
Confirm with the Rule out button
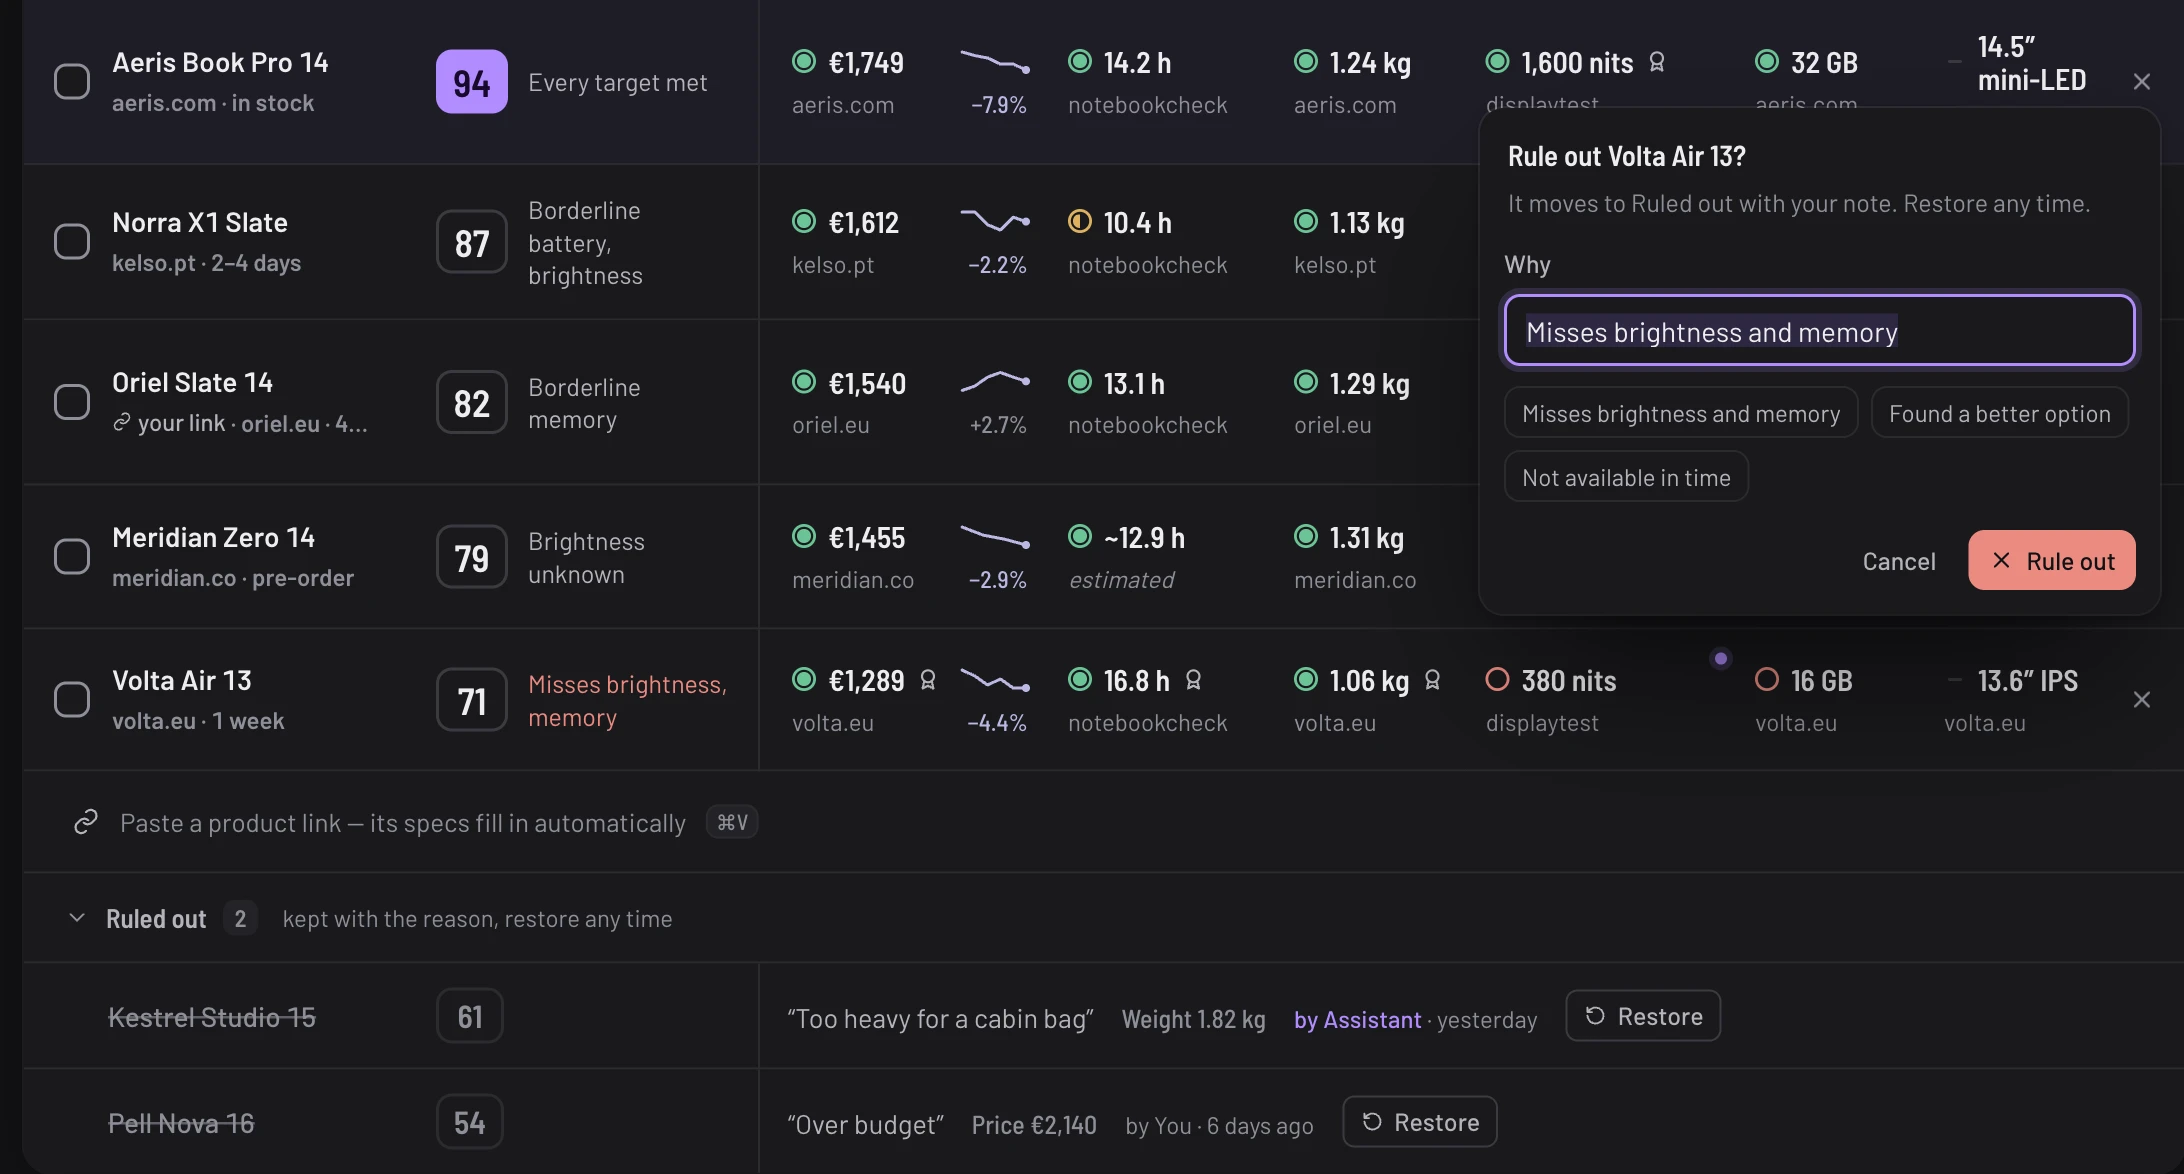click(2052, 561)
